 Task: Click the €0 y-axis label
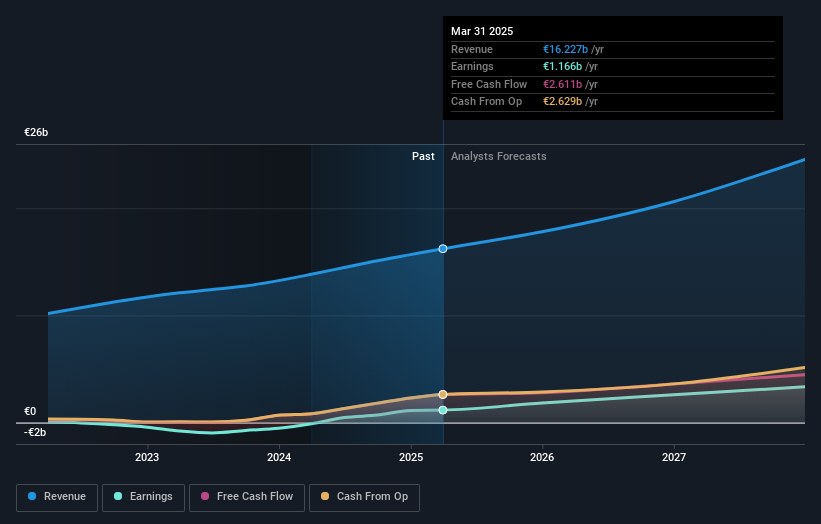coord(30,411)
